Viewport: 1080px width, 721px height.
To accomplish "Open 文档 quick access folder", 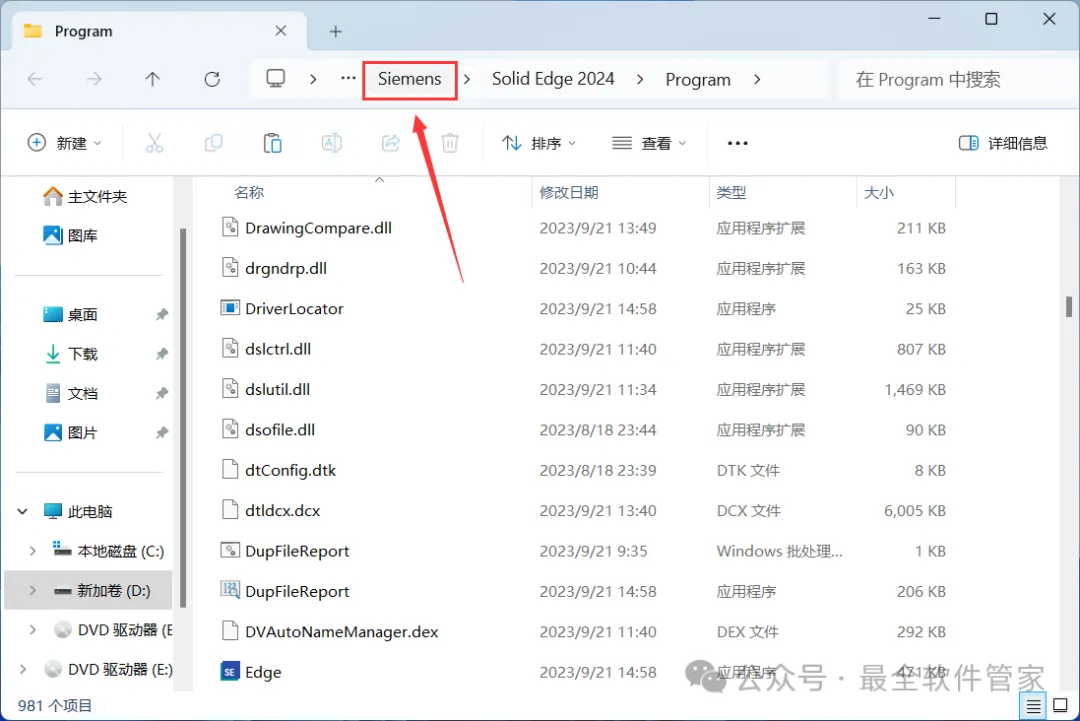I will (x=71, y=393).
